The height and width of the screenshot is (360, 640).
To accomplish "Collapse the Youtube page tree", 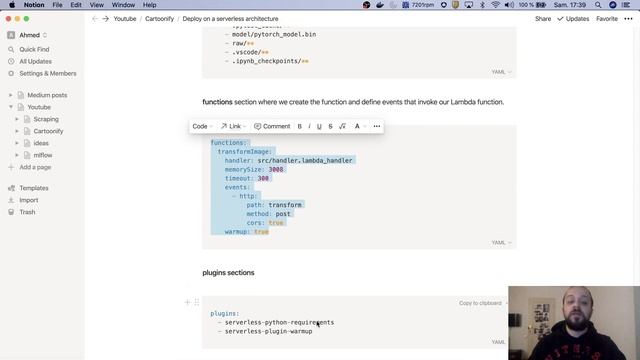I will click(11, 107).
